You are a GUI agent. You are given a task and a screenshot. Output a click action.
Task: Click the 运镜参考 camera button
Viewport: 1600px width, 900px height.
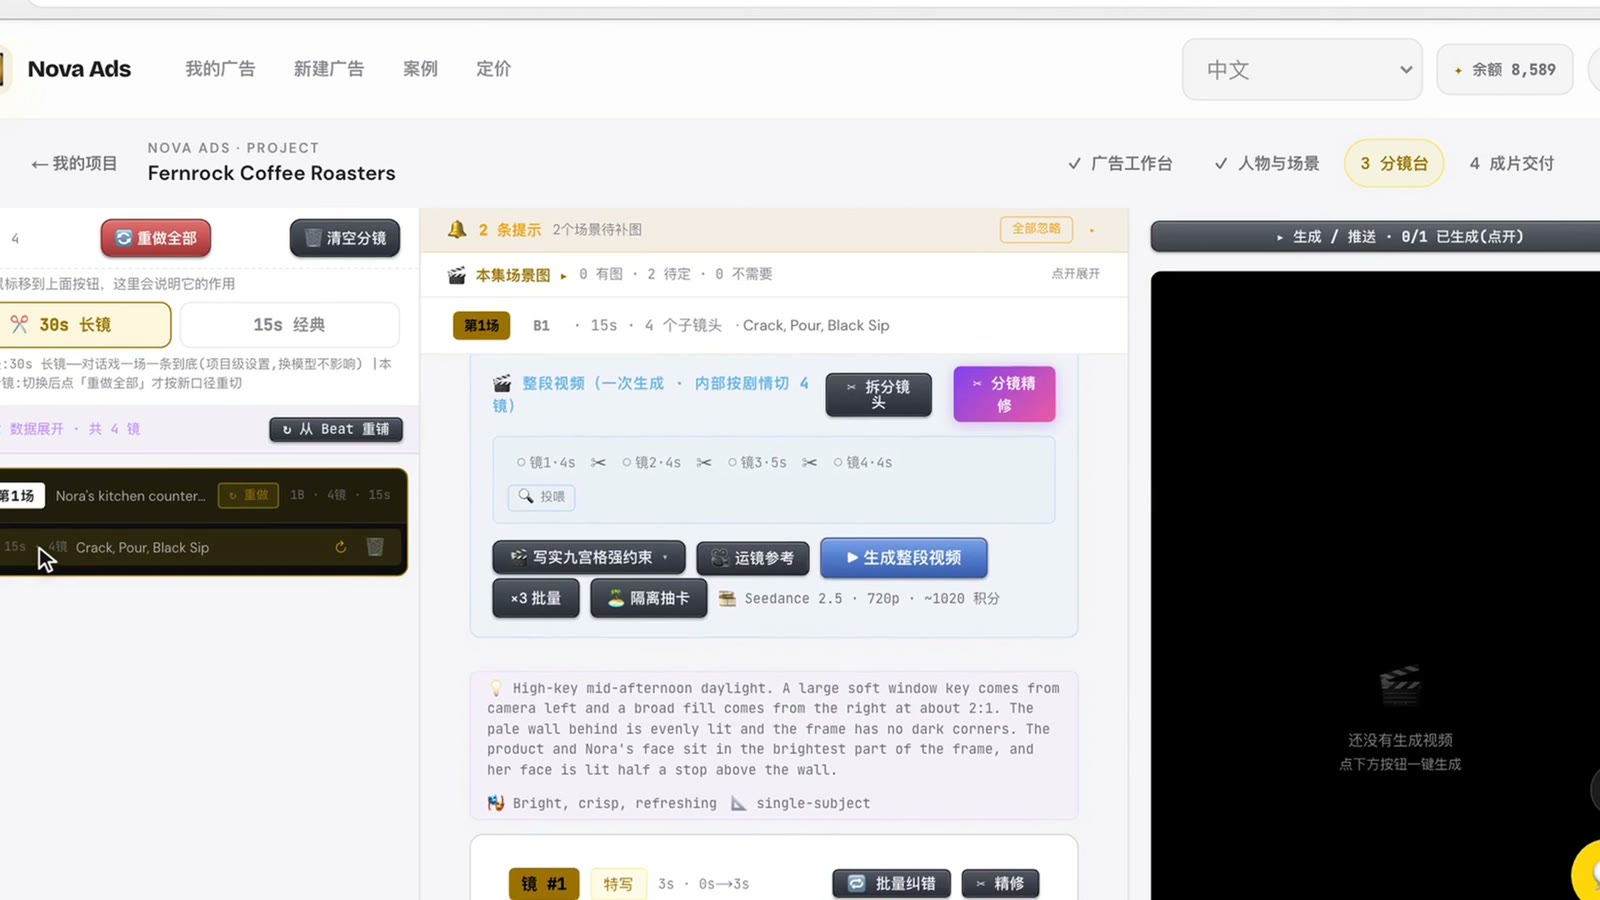pyautogui.click(x=753, y=558)
